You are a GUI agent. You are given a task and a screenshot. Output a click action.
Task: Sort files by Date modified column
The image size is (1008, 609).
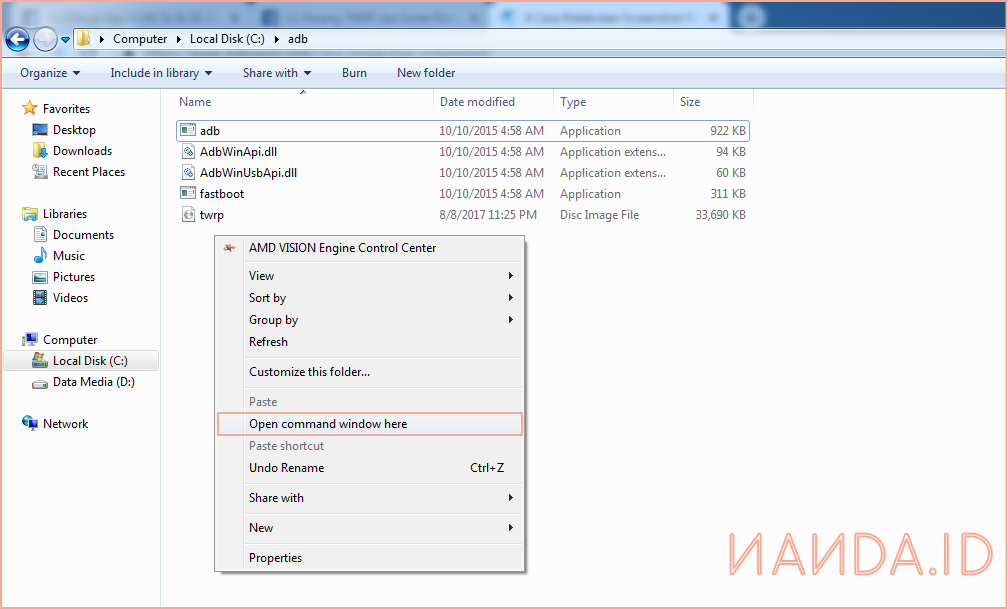coord(477,102)
